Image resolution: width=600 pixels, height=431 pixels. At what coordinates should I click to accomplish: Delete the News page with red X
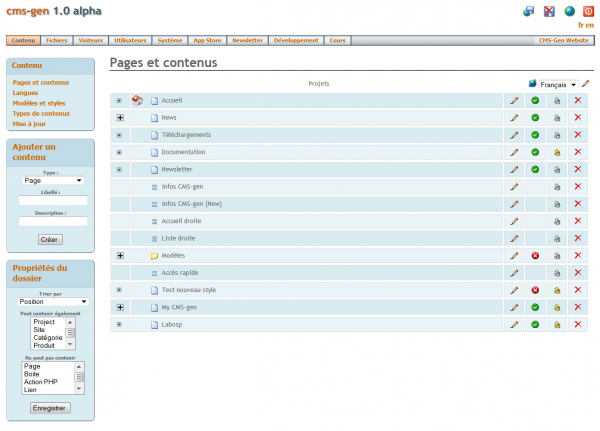pyautogui.click(x=578, y=118)
